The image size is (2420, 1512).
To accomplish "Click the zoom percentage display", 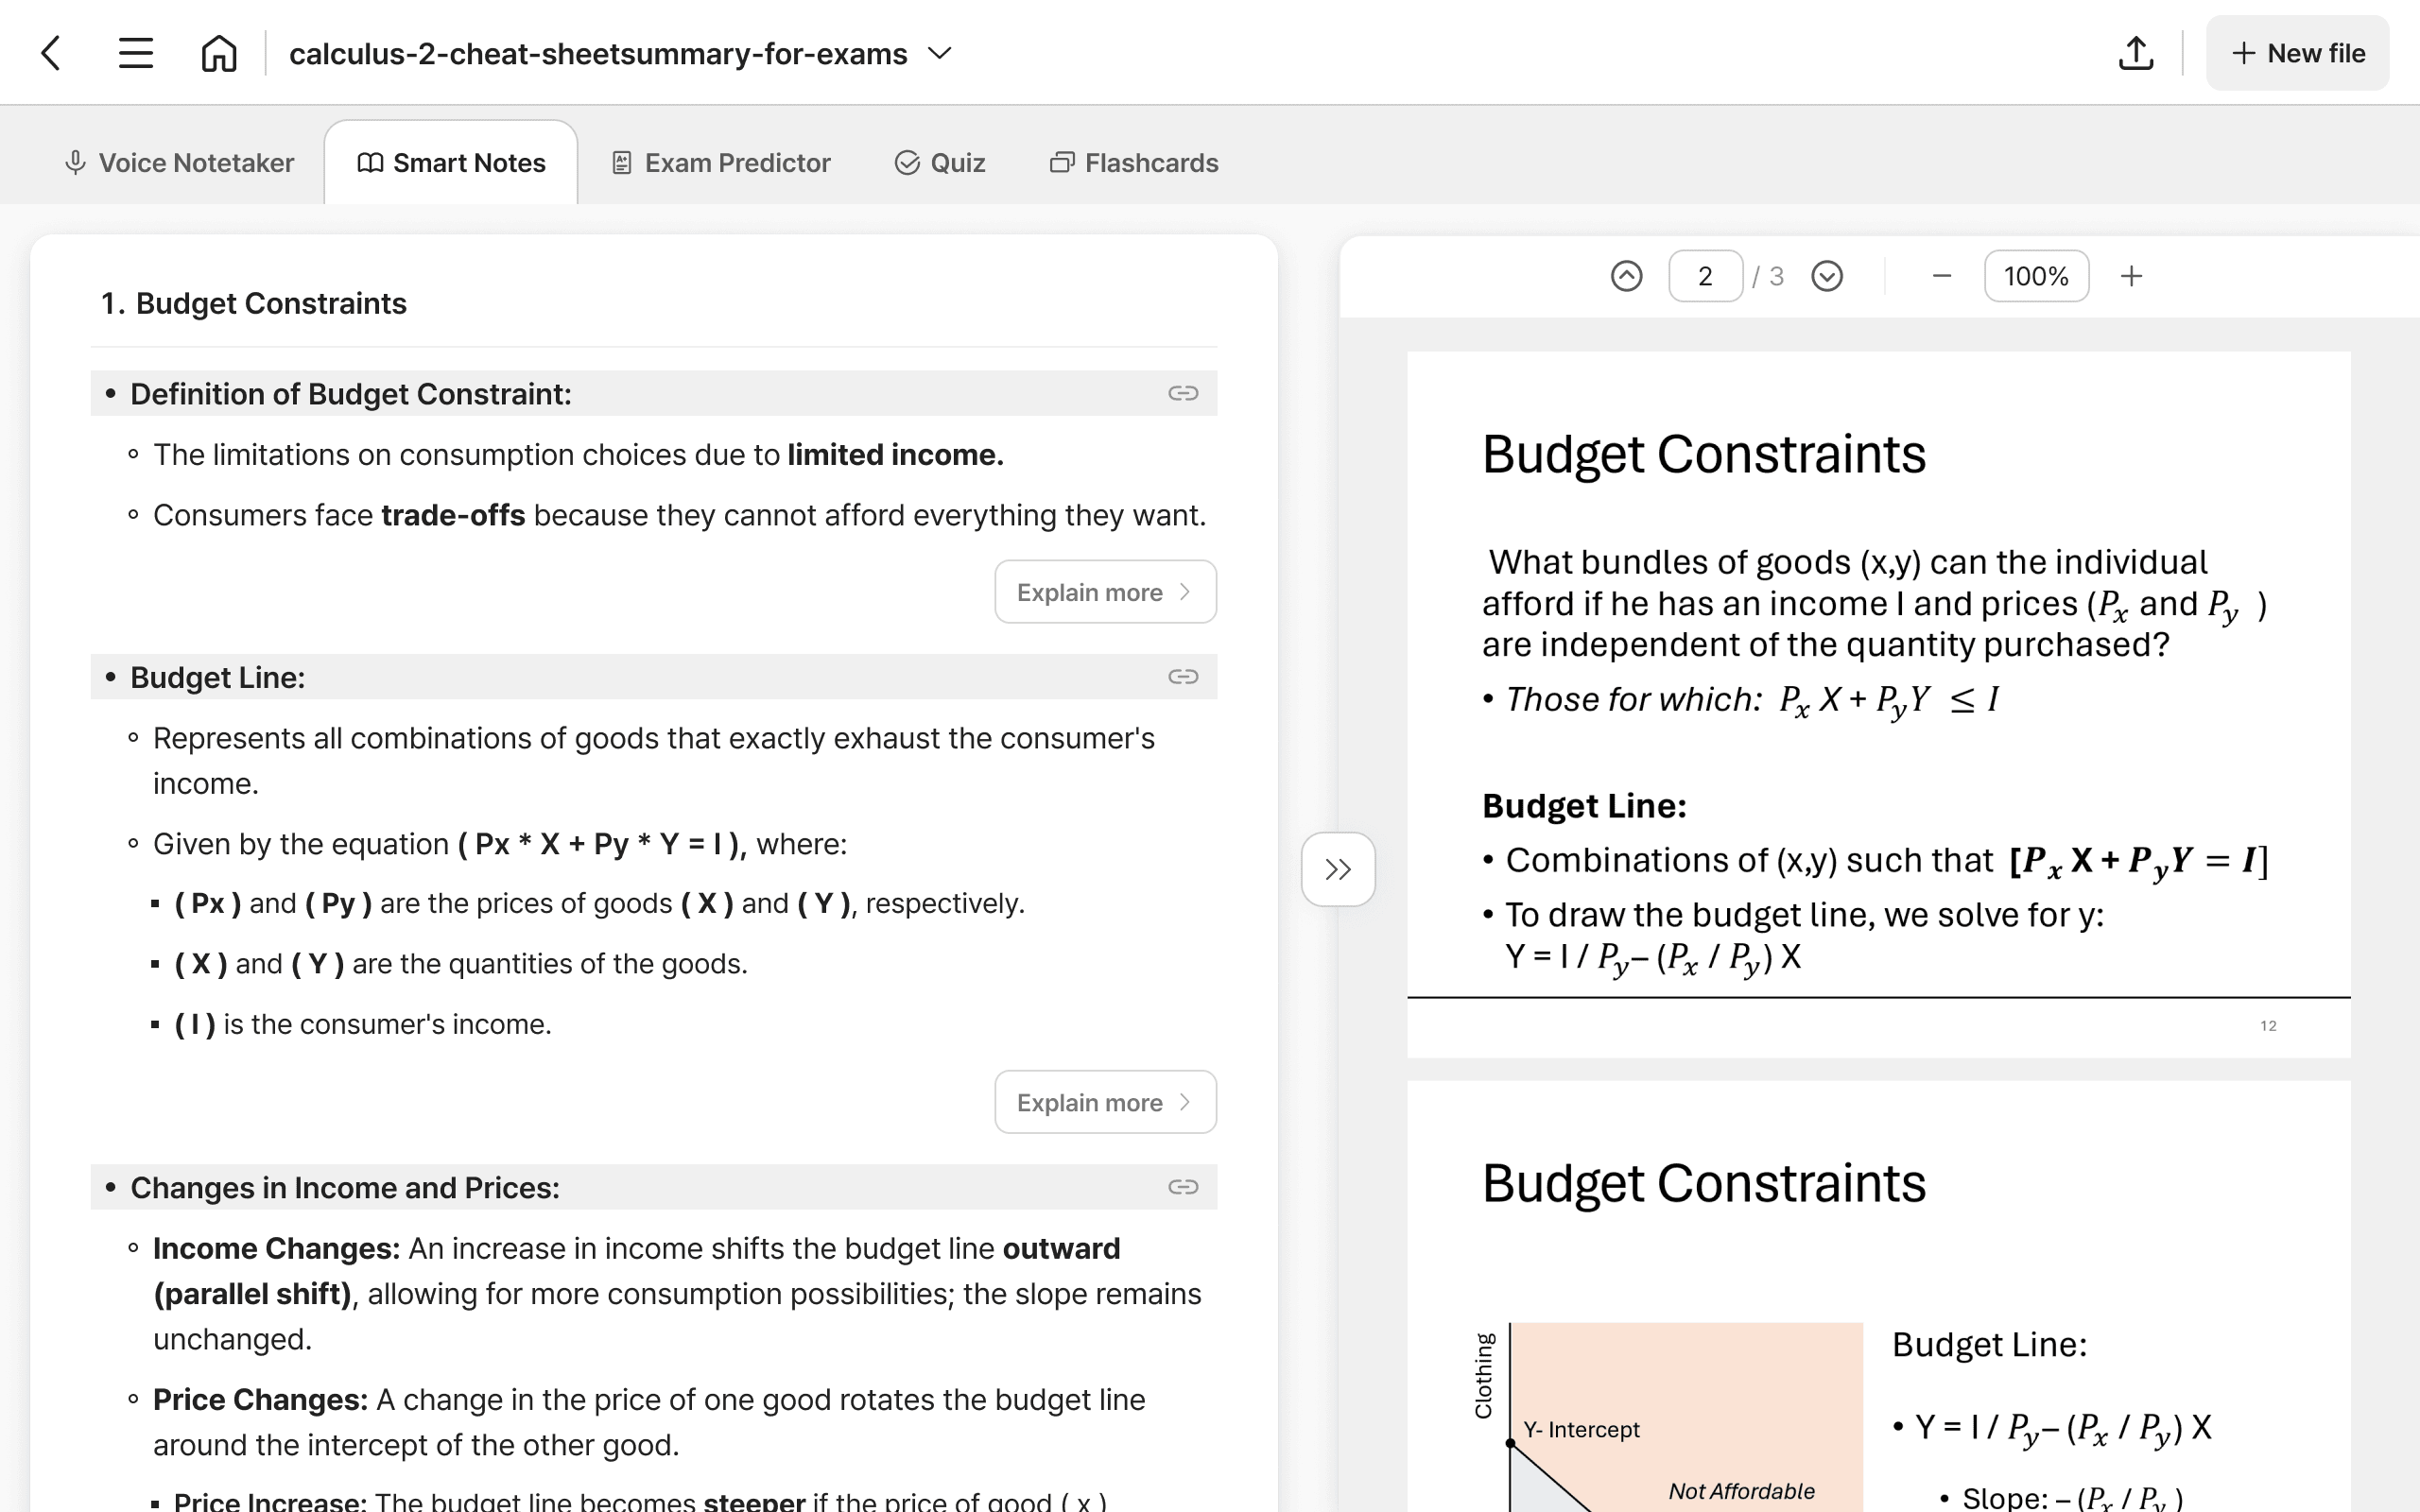I will point(2033,275).
